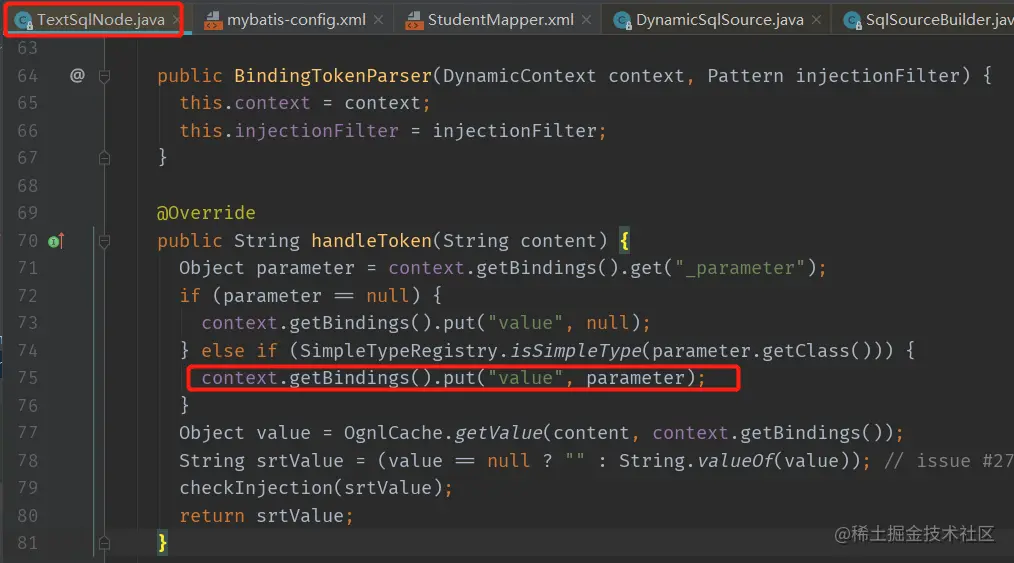Click the '// issue #27' comment

click(948, 460)
